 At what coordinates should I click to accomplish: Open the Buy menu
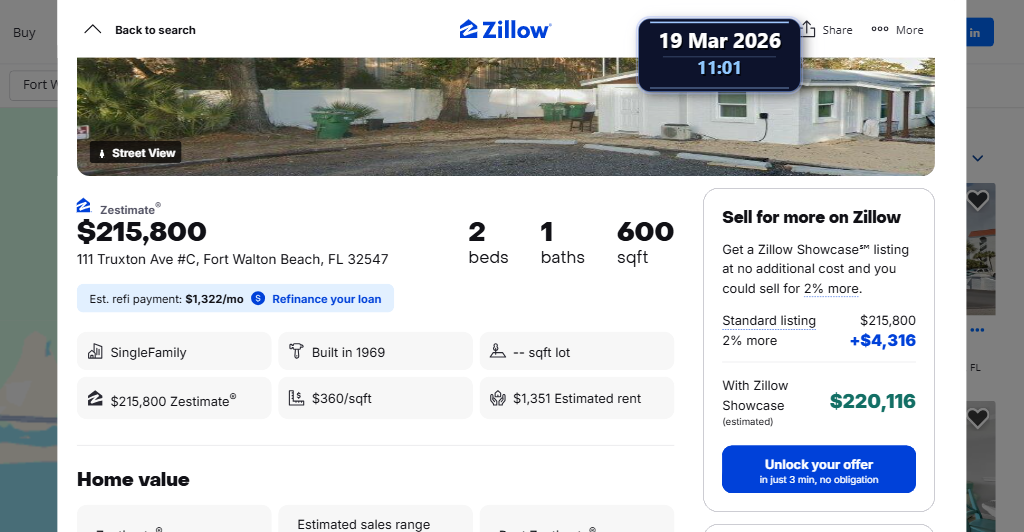(24, 32)
